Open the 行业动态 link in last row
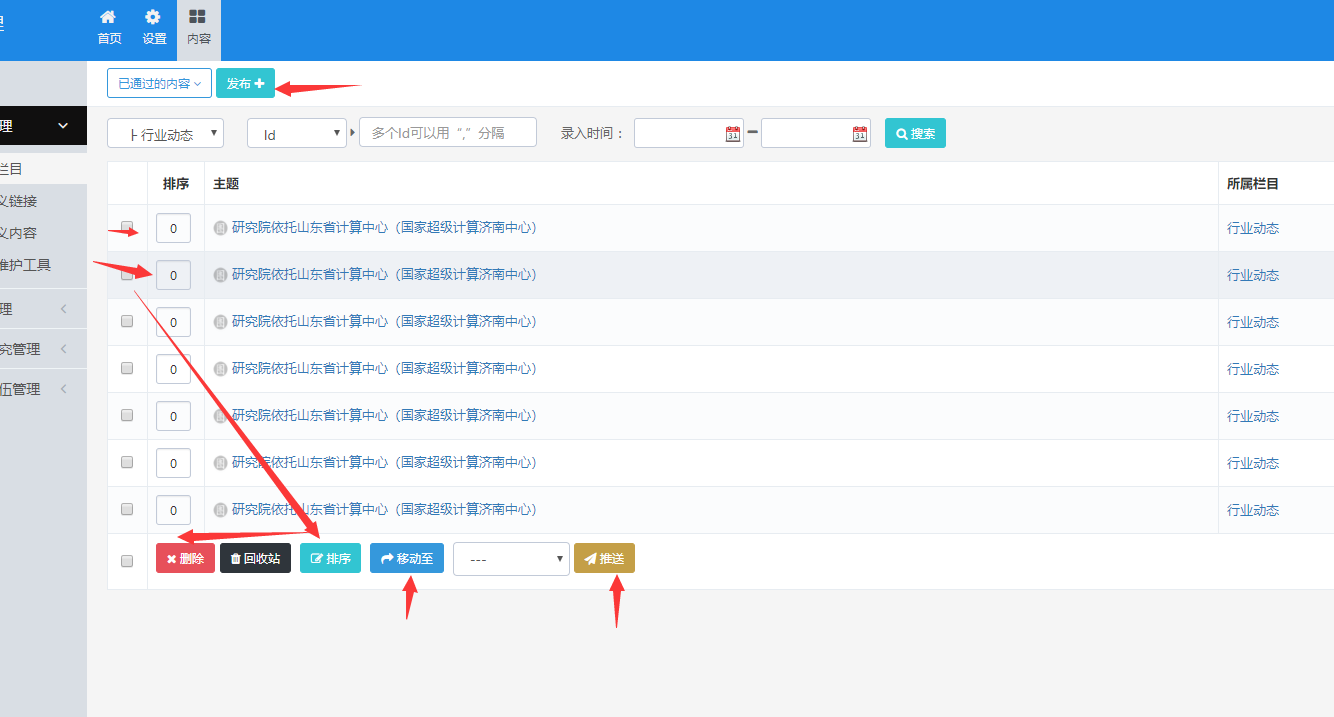Screen dimensions: 1334x717 pyautogui.click(x=1253, y=510)
